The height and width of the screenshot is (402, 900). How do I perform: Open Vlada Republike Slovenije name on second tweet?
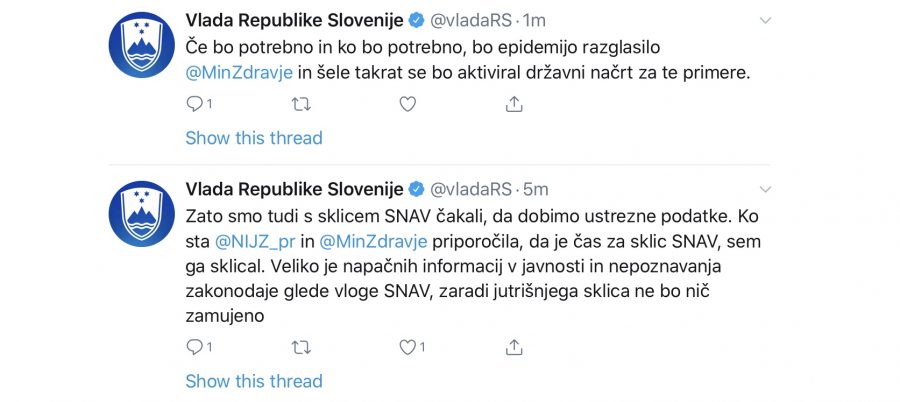[294, 189]
